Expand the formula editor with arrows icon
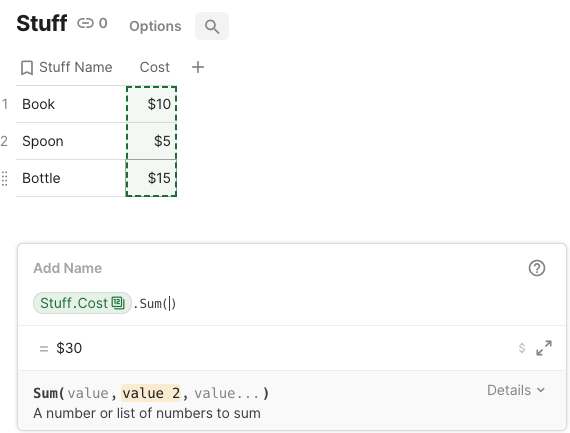The image size is (570, 433). (x=544, y=348)
